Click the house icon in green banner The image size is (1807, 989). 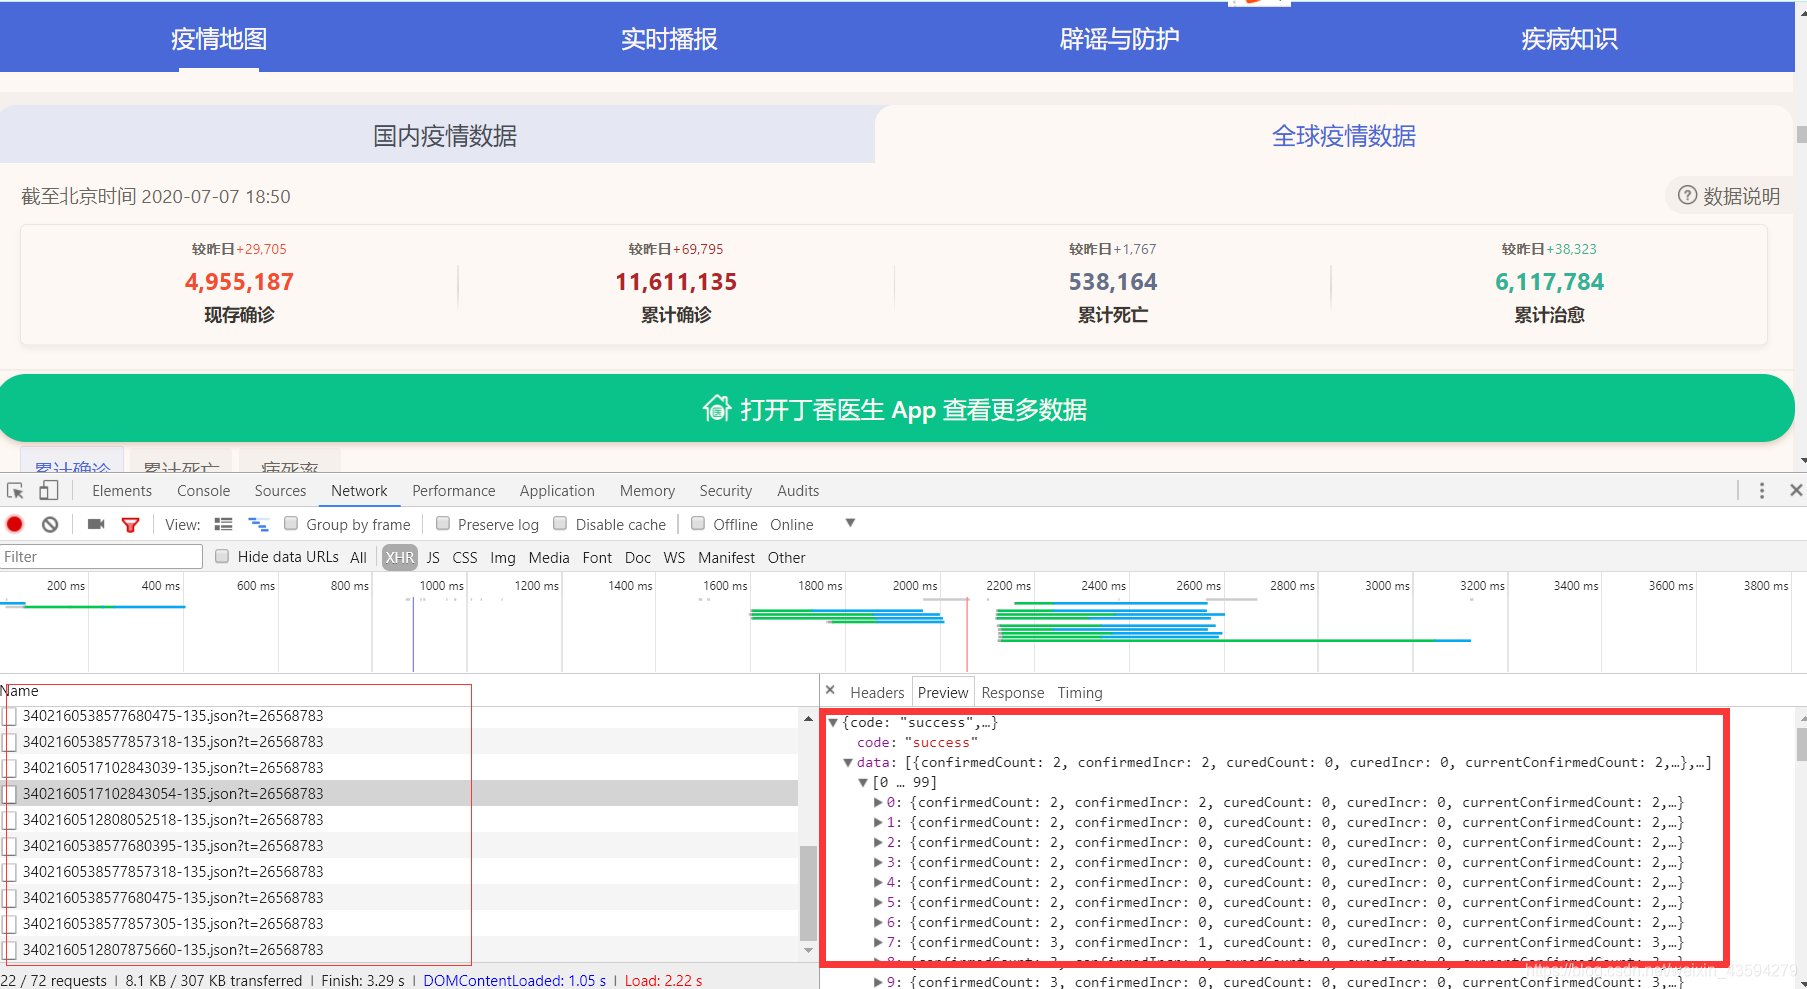click(716, 408)
